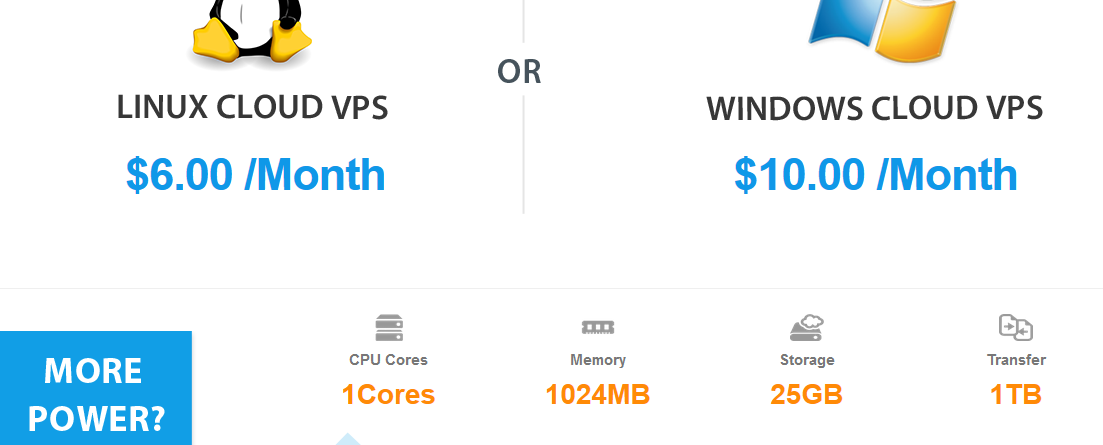
Task: Click the CPU Cores server icon
Action: [x=388, y=328]
